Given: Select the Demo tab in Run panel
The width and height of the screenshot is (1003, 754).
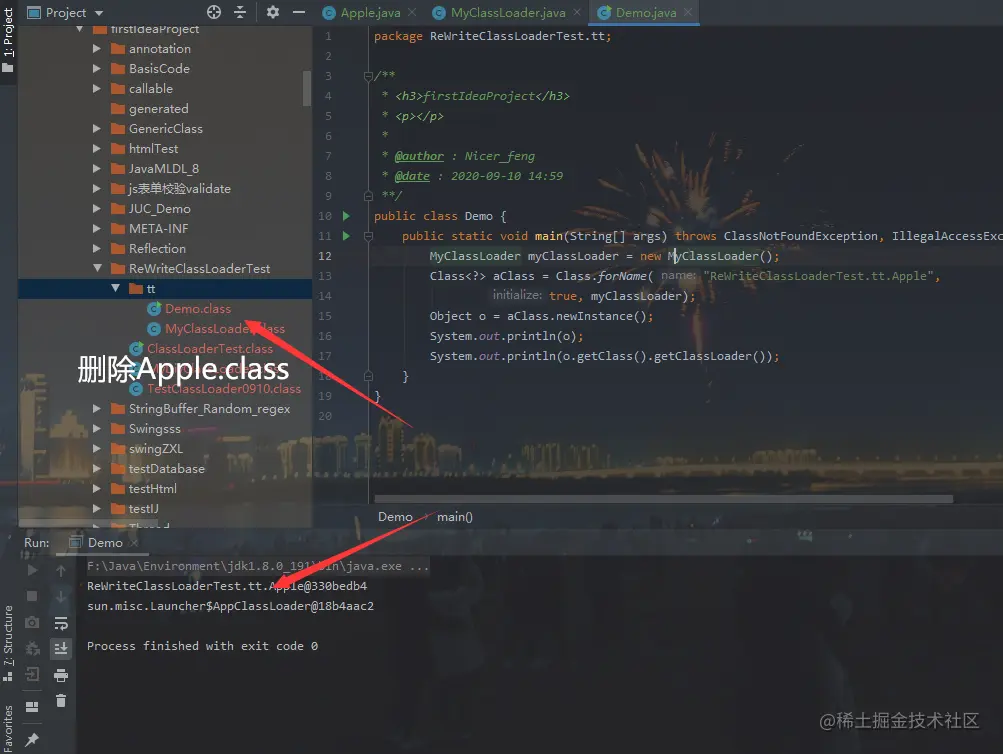Looking at the screenshot, I should [105, 543].
